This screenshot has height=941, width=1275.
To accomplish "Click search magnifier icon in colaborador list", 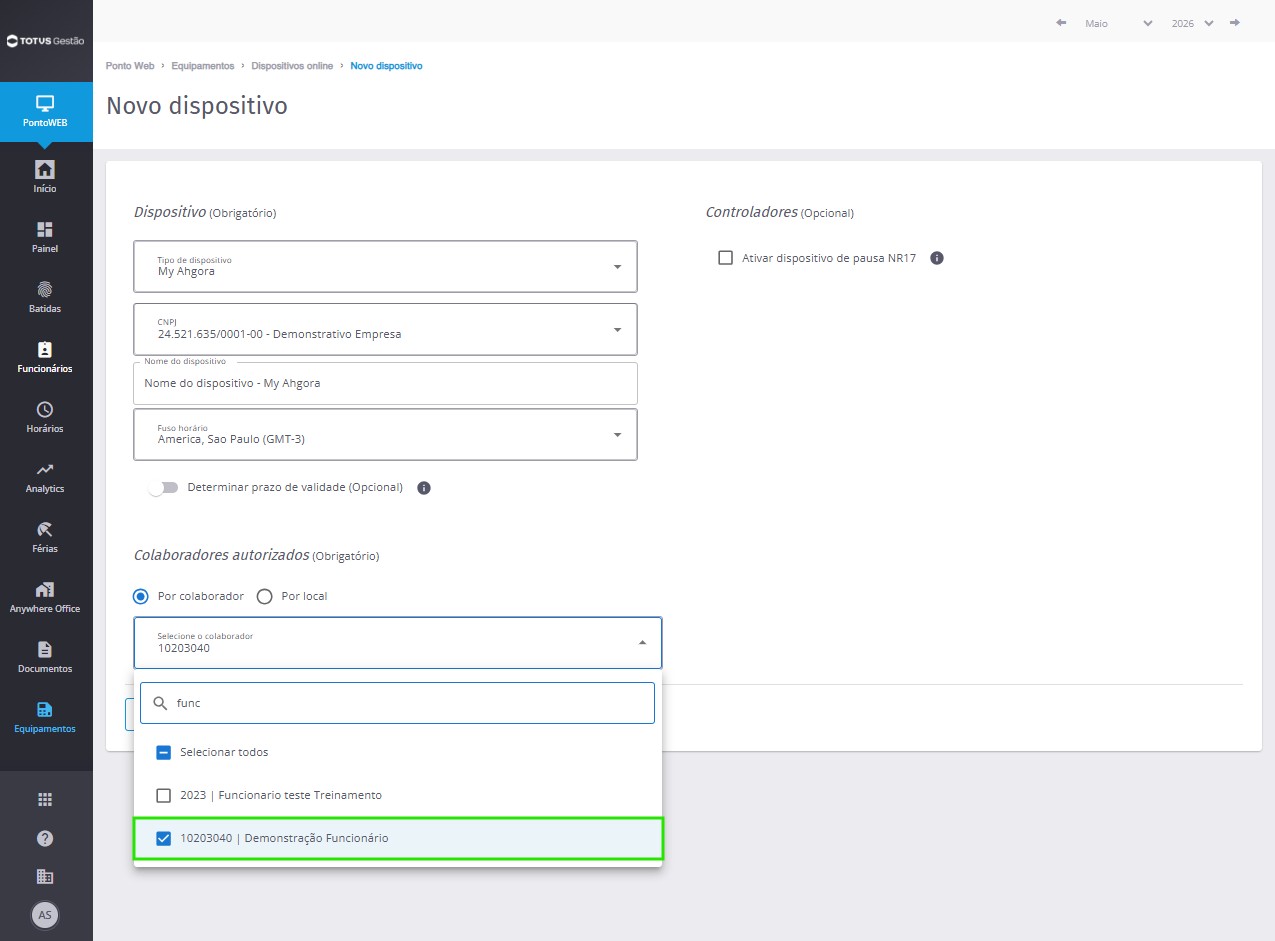I will 160,703.
